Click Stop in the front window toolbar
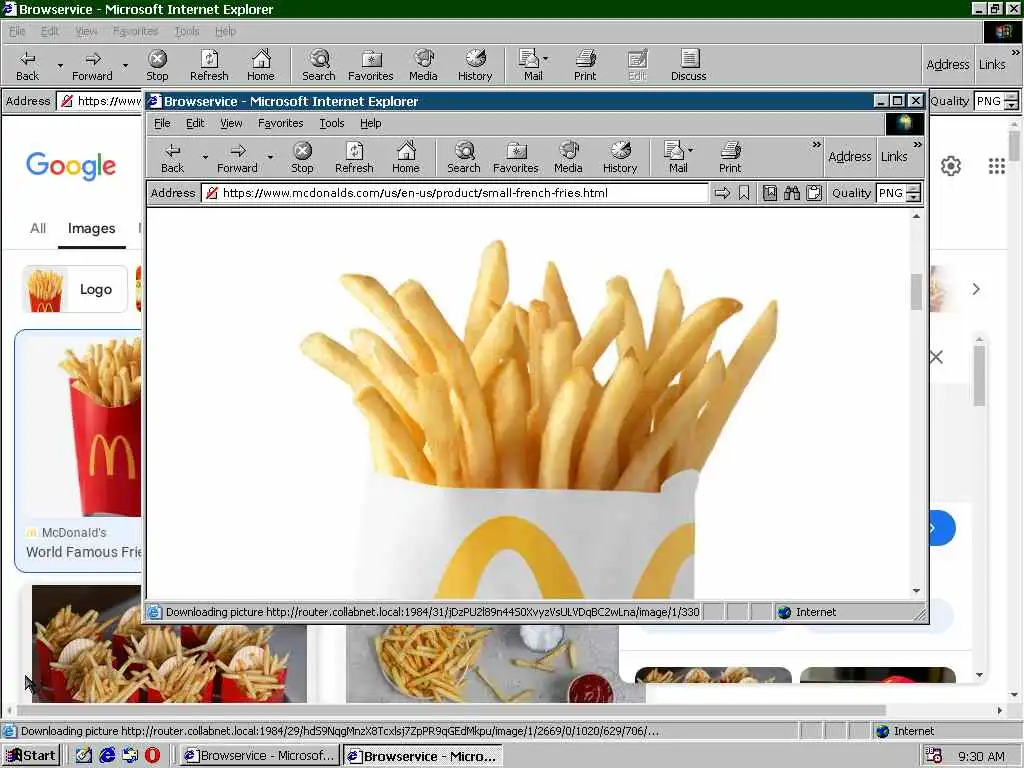This screenshot has width=1024, height=768. pos(302,158)
